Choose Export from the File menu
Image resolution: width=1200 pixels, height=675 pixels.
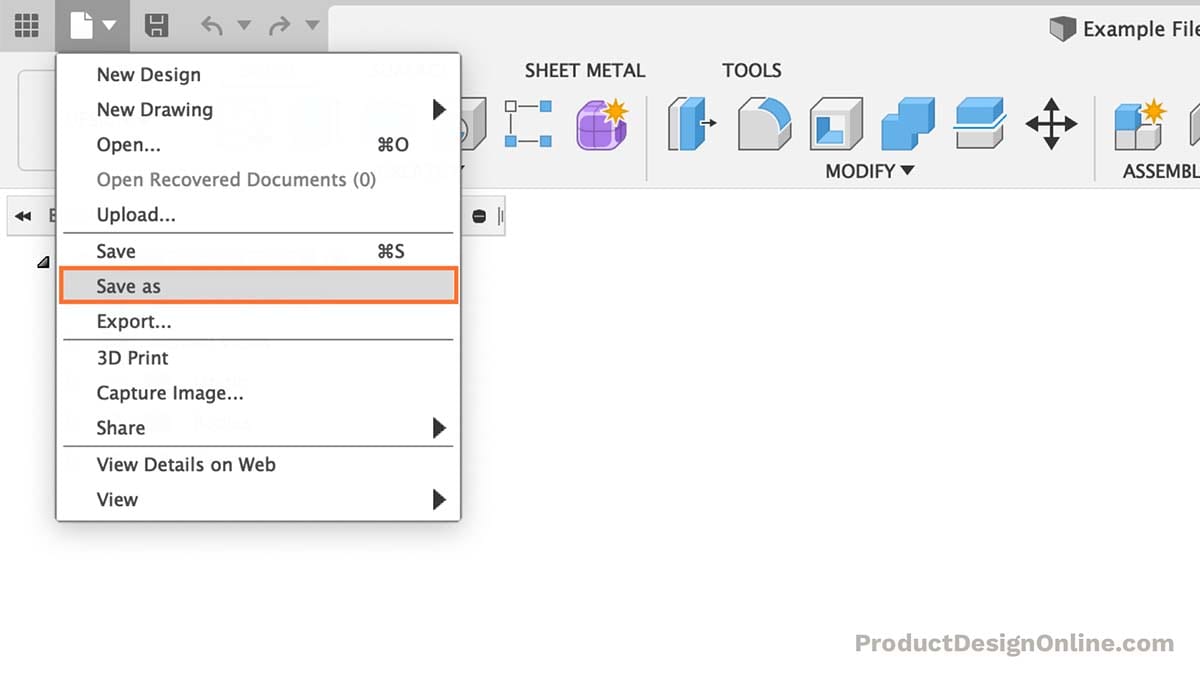click(134, 321)
